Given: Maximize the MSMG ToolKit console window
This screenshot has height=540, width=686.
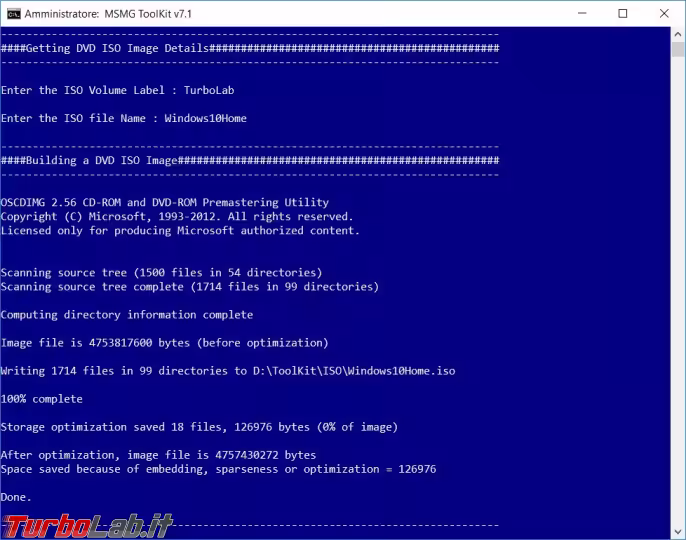Looking at the screenshot, I should (623, 14).
